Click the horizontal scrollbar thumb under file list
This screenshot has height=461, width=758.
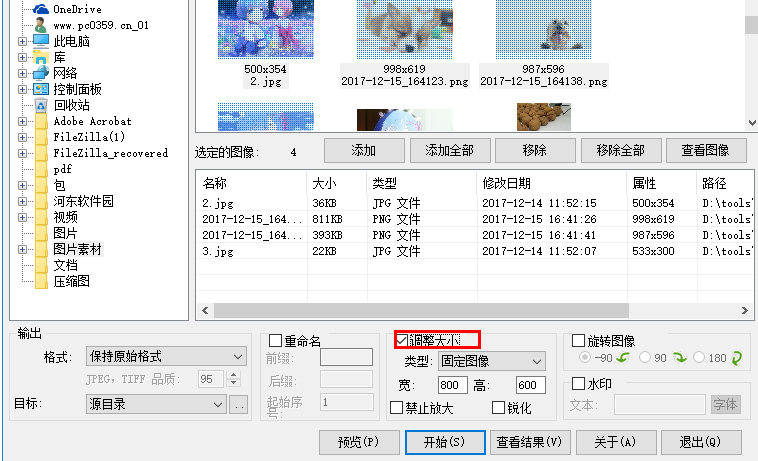pyautogui.click(x=422, y=310)
